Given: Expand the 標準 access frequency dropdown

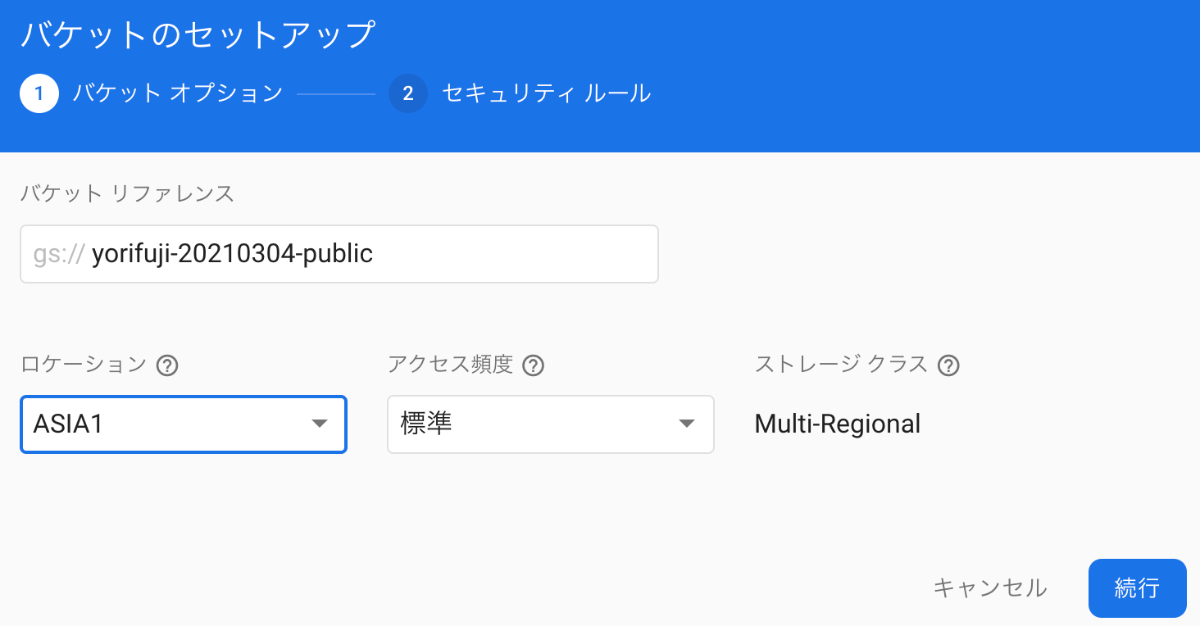Looking at the screenshot, I should 550,424.
